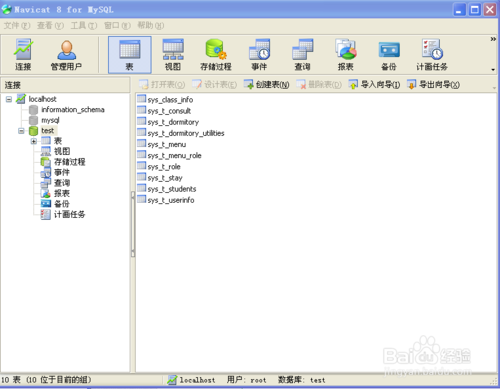
Task: Select table sys_t_userinfo
Action: (171, 200)
